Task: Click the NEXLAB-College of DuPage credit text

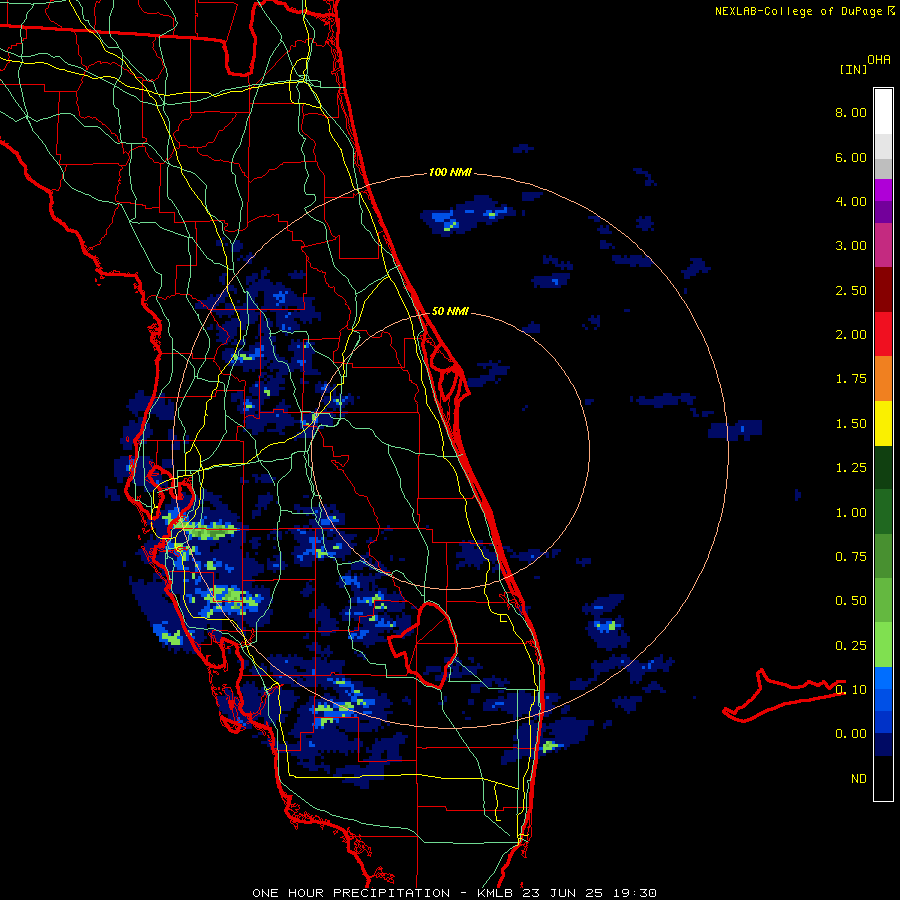Action: [x=798, y=11]
